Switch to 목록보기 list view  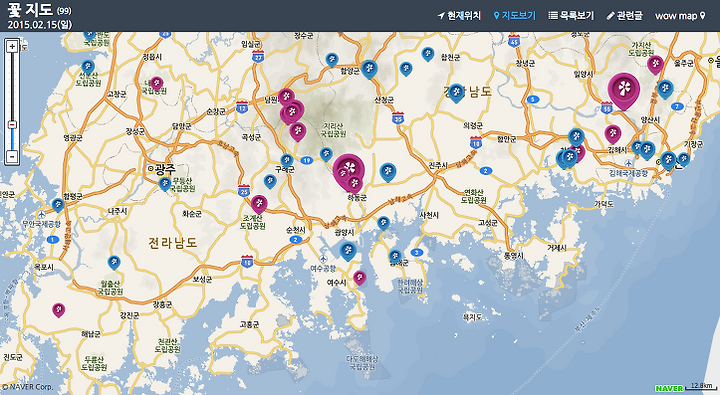click(571, 16)
